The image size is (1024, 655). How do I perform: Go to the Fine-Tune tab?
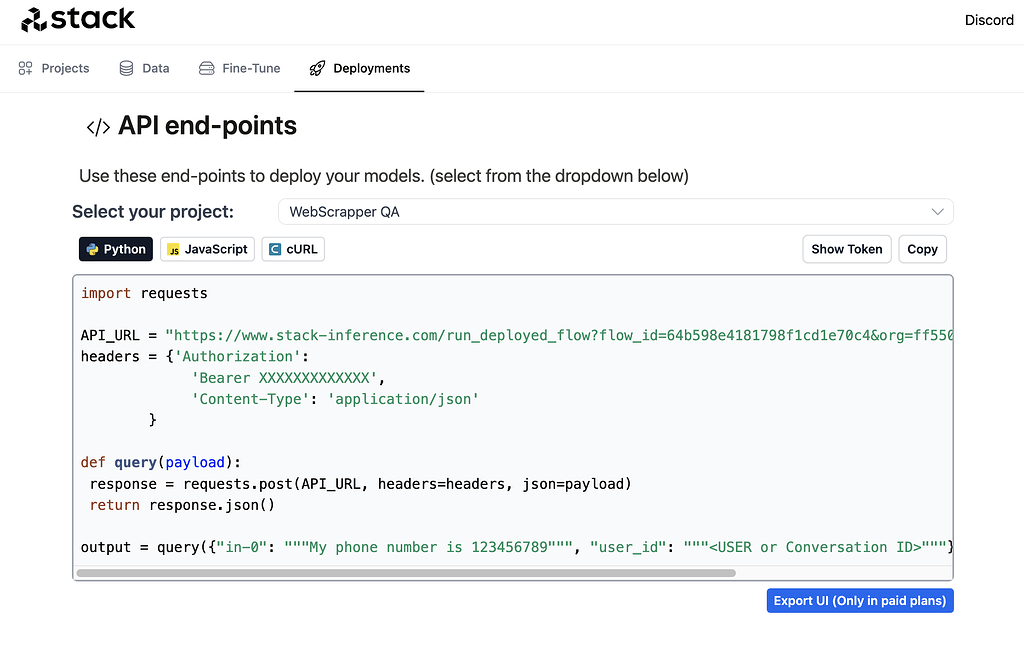click(240, 68)
